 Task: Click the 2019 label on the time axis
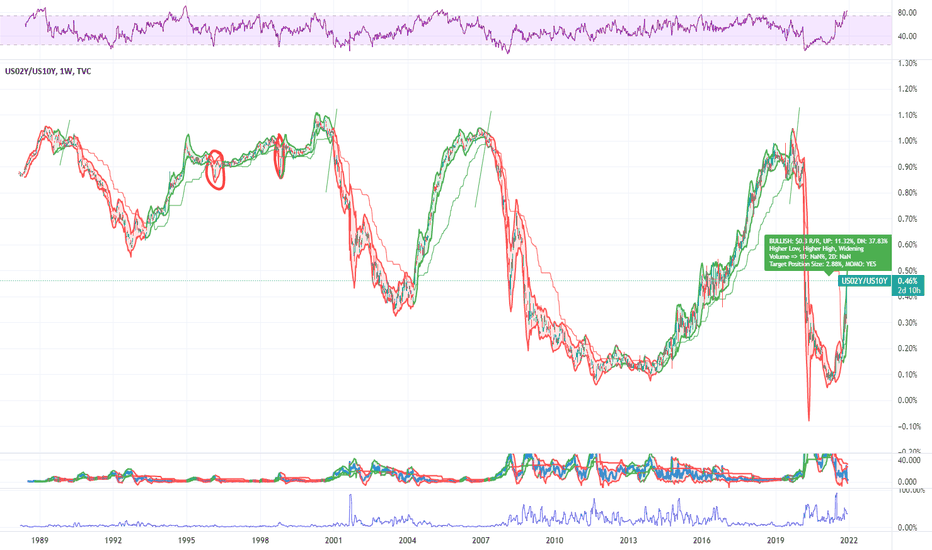click(x=775, y=540)
